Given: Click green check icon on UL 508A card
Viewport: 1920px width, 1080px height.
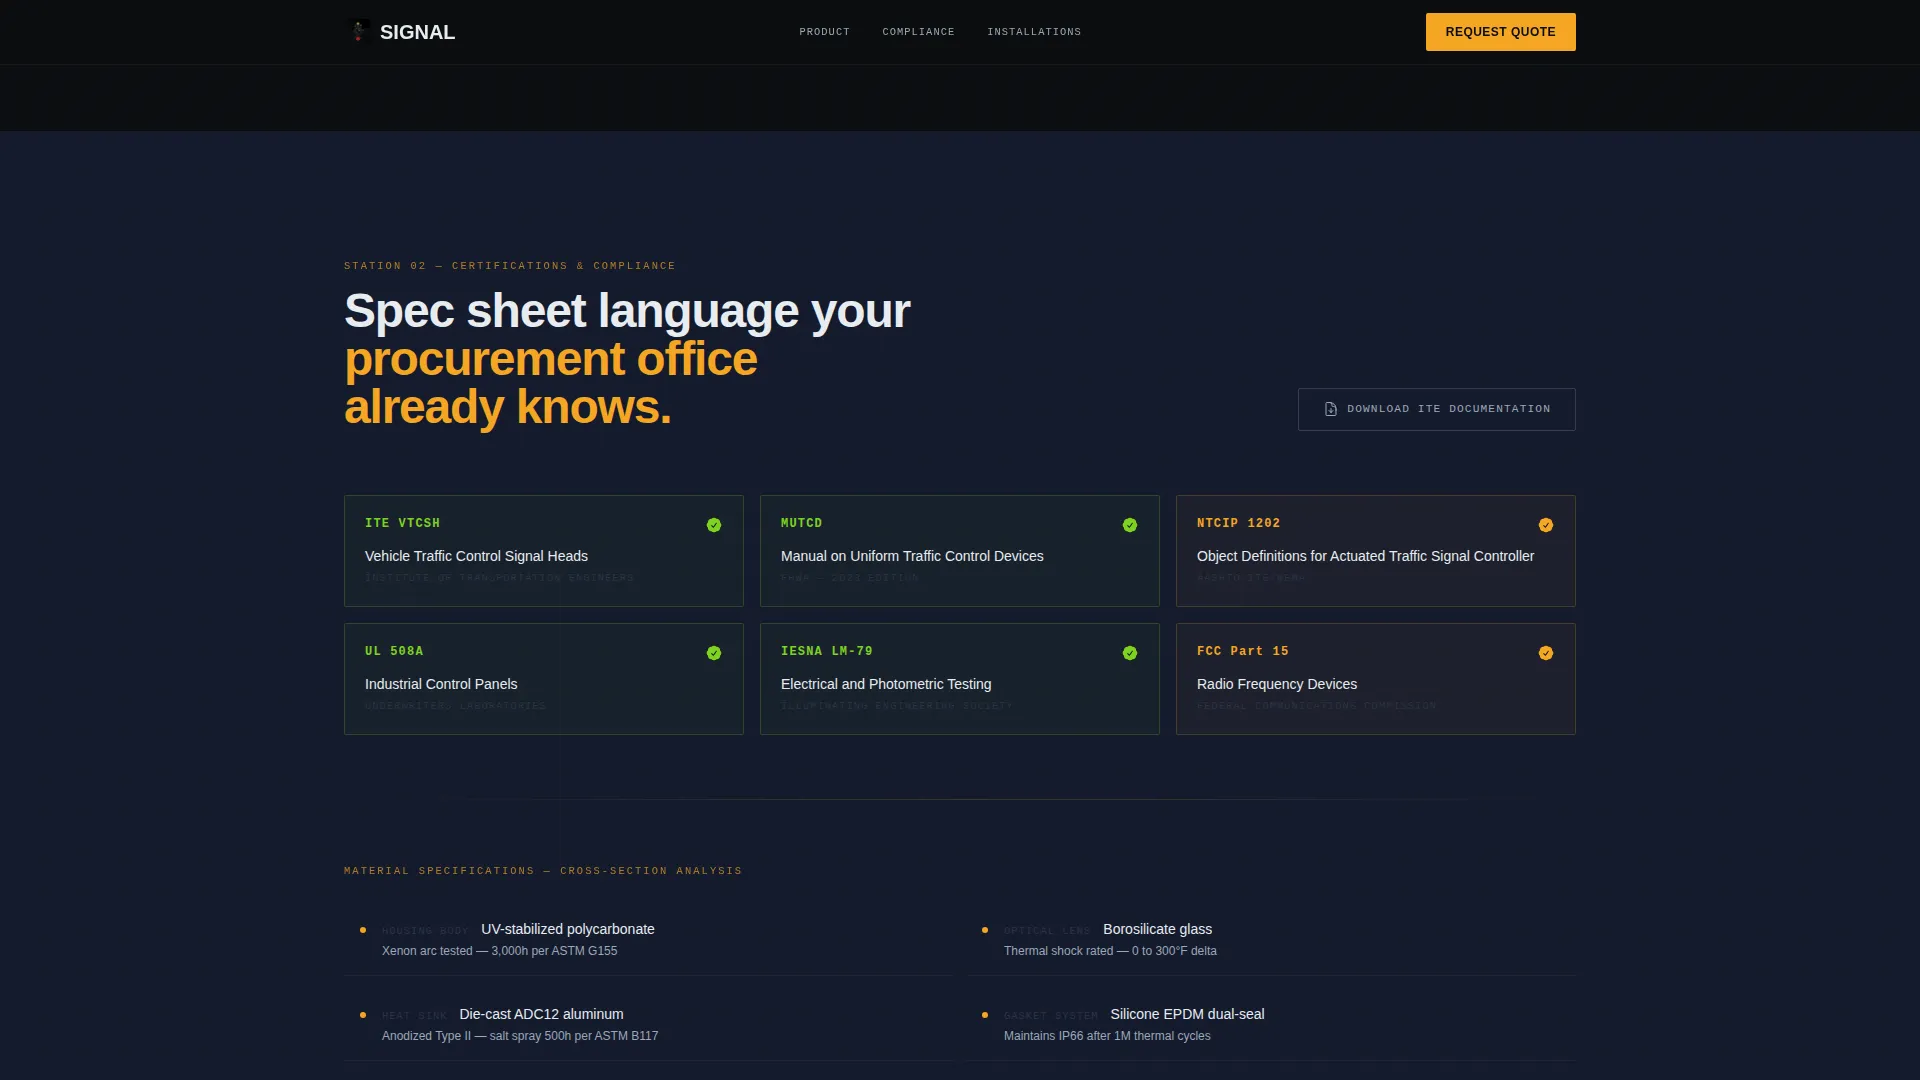Looking at the screenshot, I should tap(714, 653).
